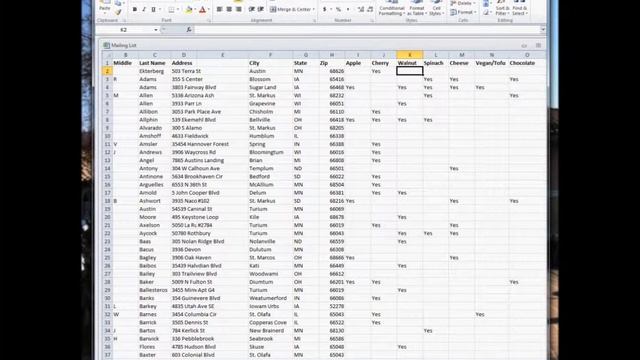Toggle Bold formatting
This screenshot has width=640, height=360.
click(135, 9)
